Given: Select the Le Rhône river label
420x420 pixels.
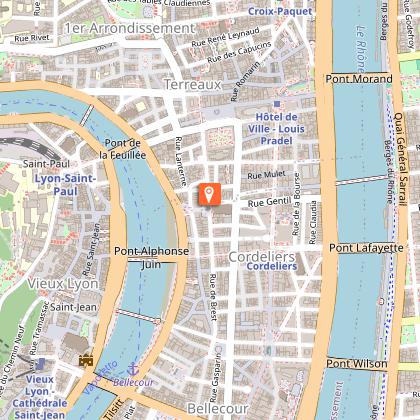Looking at the screenshot, I should coord(361,49).
